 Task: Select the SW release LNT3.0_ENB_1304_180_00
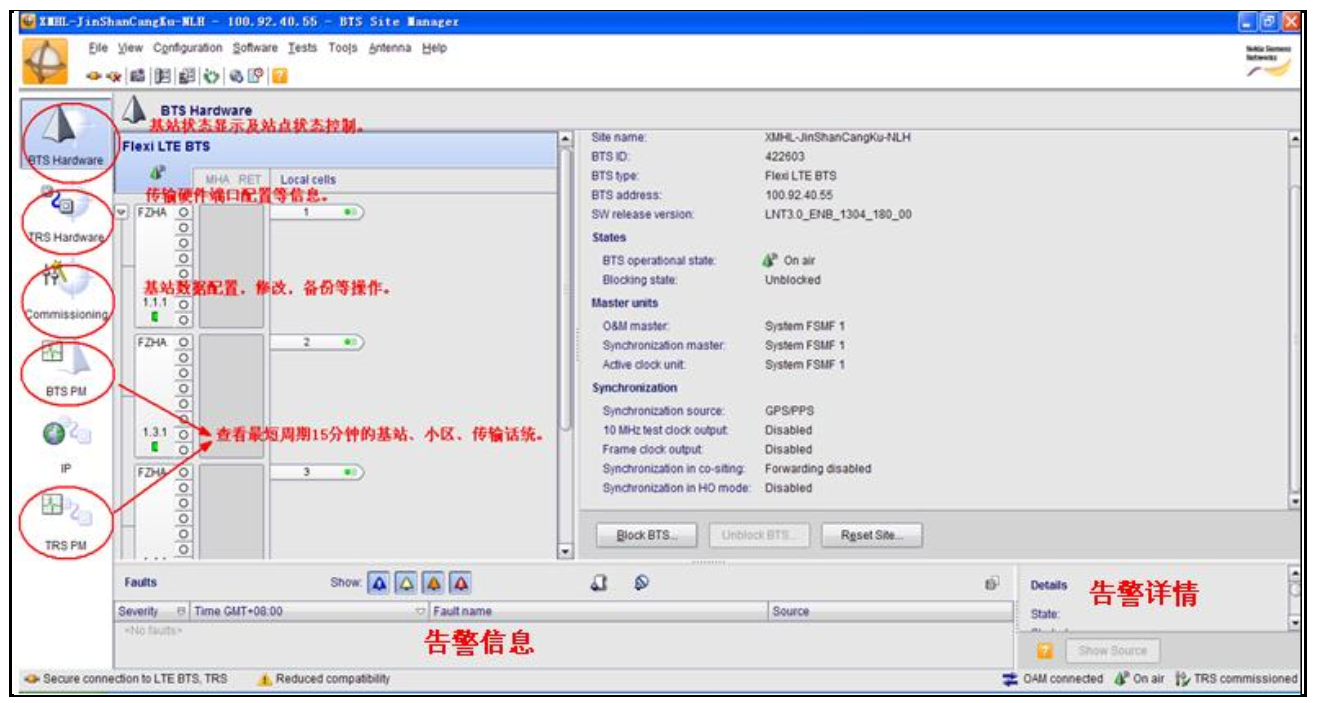coord(838,215)
